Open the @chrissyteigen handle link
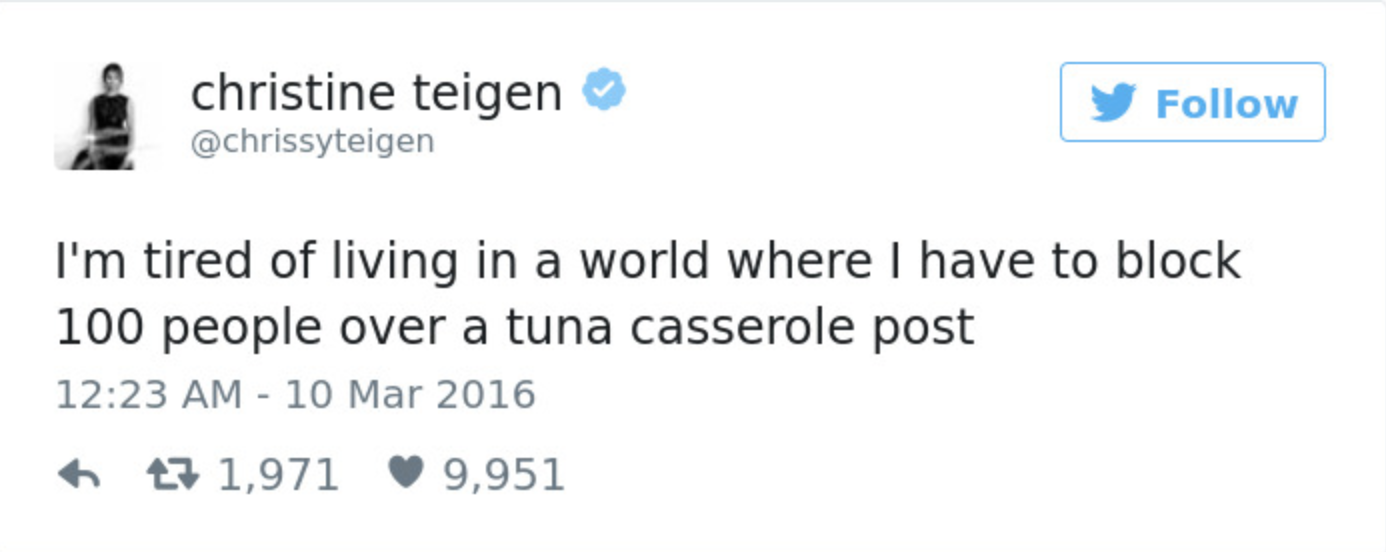The width and height of the screenshot is (1386, 552). [312, 142]
